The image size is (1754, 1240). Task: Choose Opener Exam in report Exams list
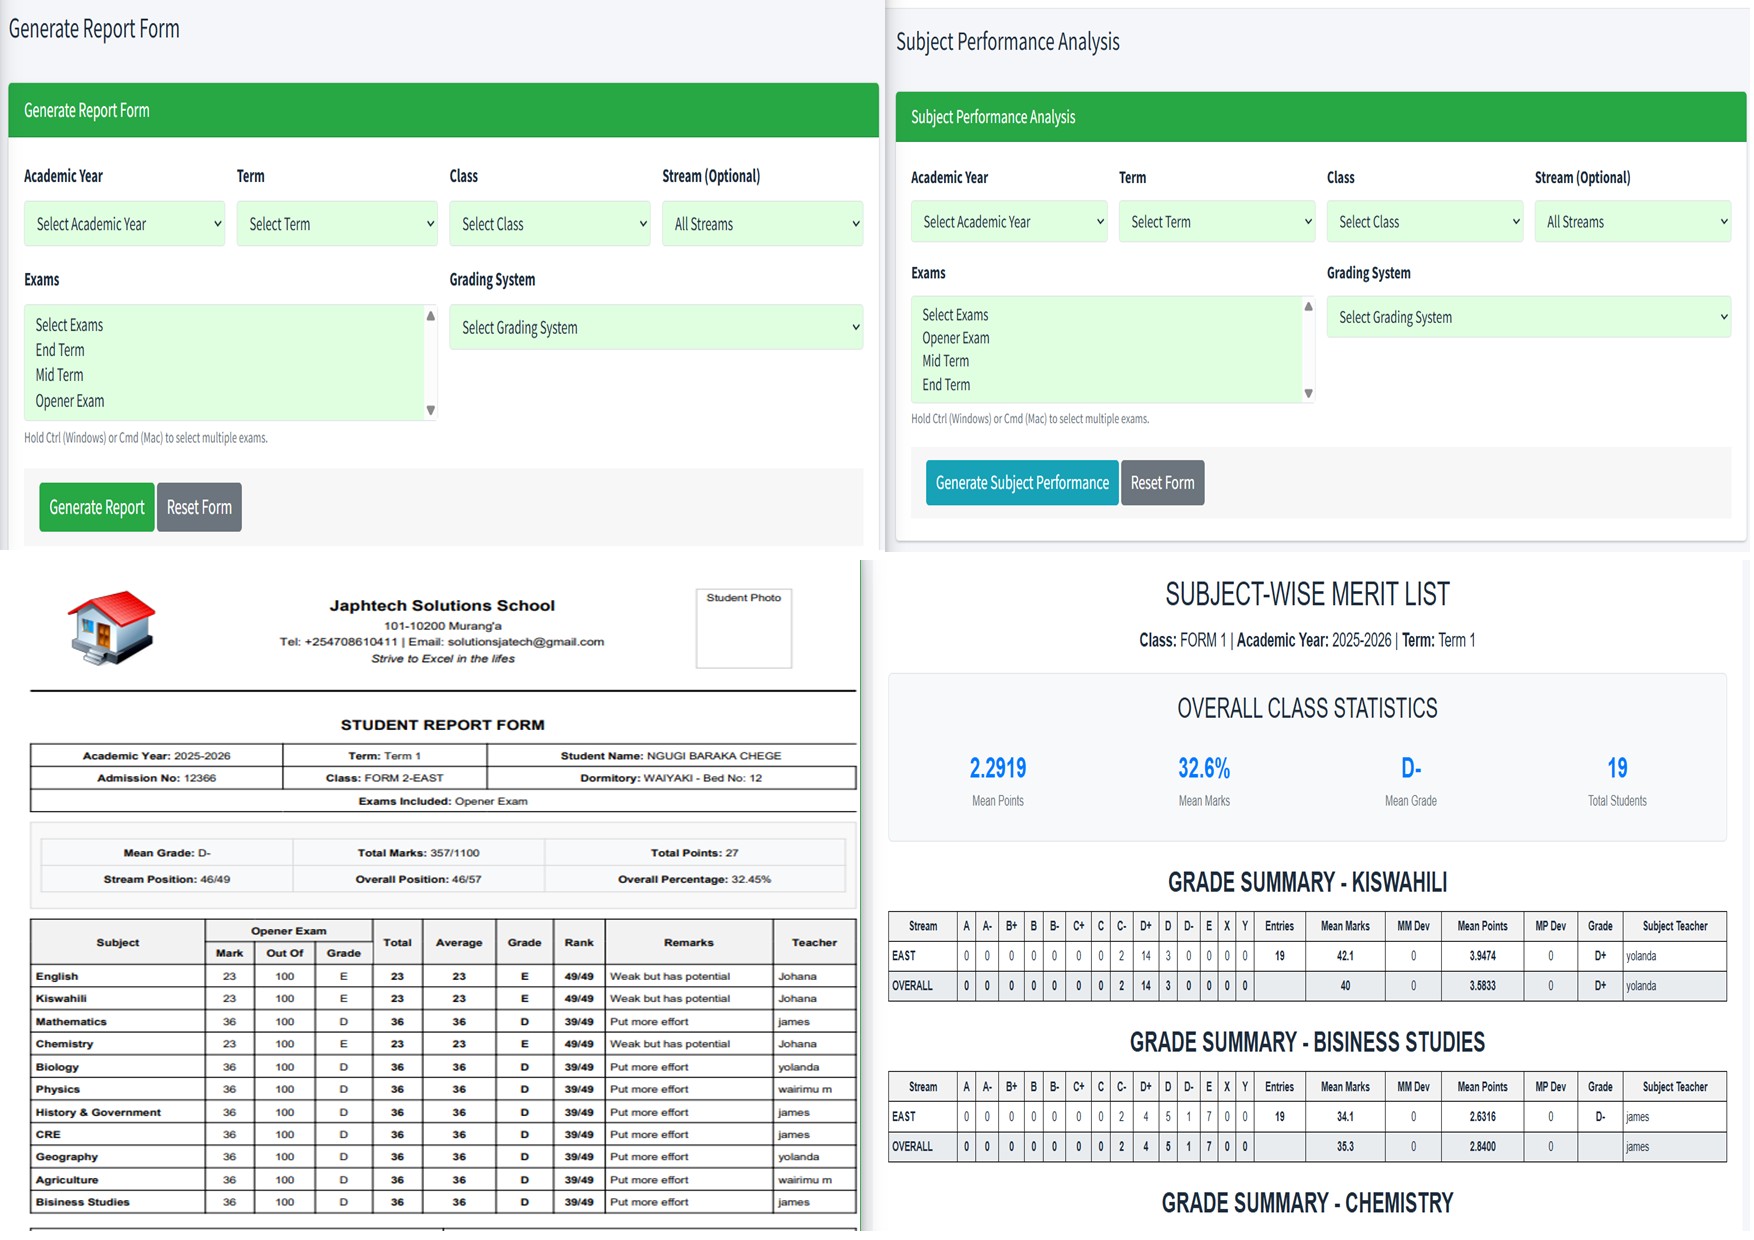pyautogui.click(x=70, y=401)
